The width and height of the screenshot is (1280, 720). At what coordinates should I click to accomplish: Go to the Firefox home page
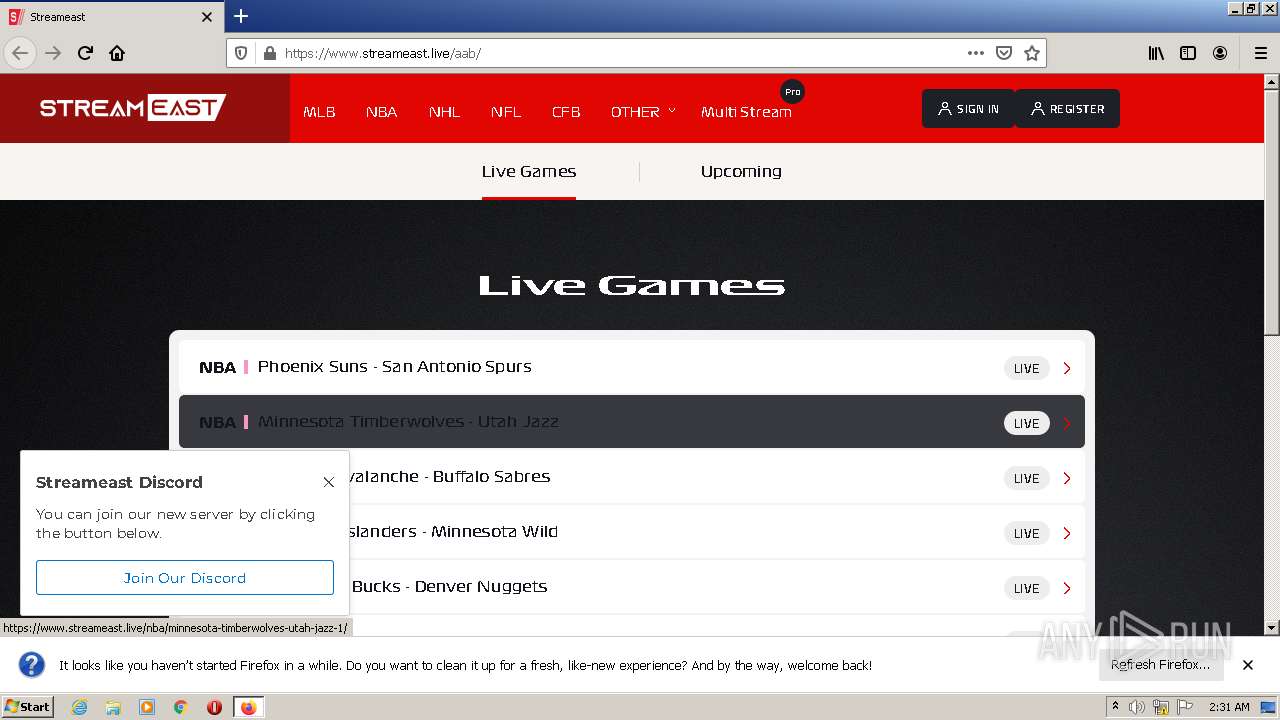point(117,53)
